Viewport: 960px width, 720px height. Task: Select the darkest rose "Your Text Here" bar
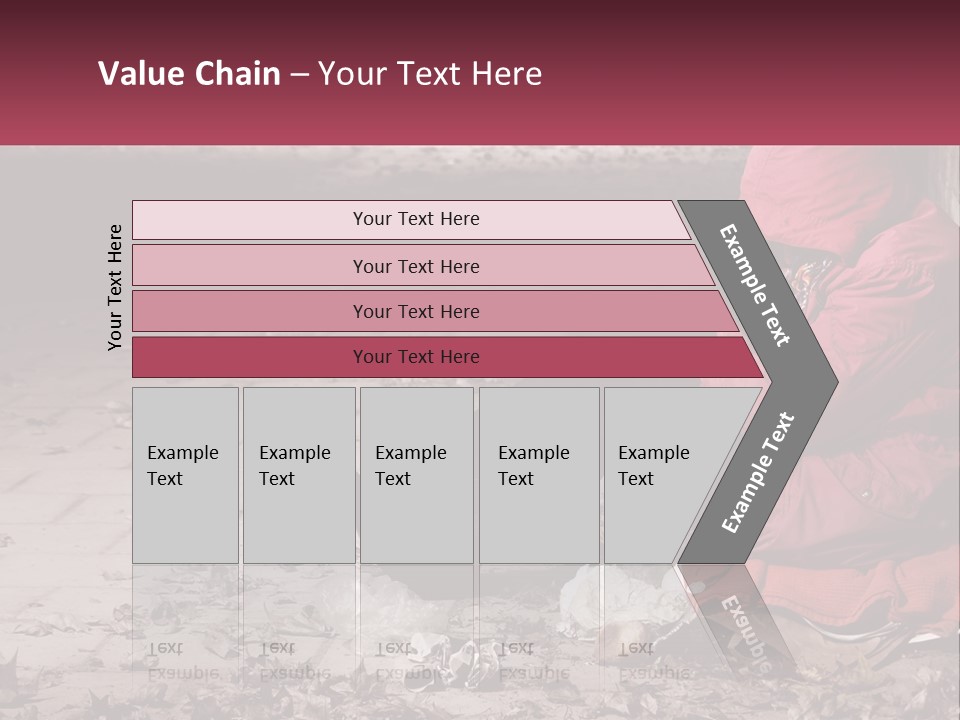pyautogui.click(x=416, y=357)
